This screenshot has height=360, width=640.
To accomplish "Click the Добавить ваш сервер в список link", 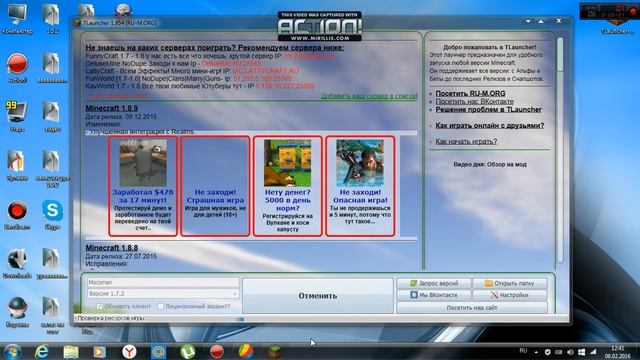I will 369,96.
